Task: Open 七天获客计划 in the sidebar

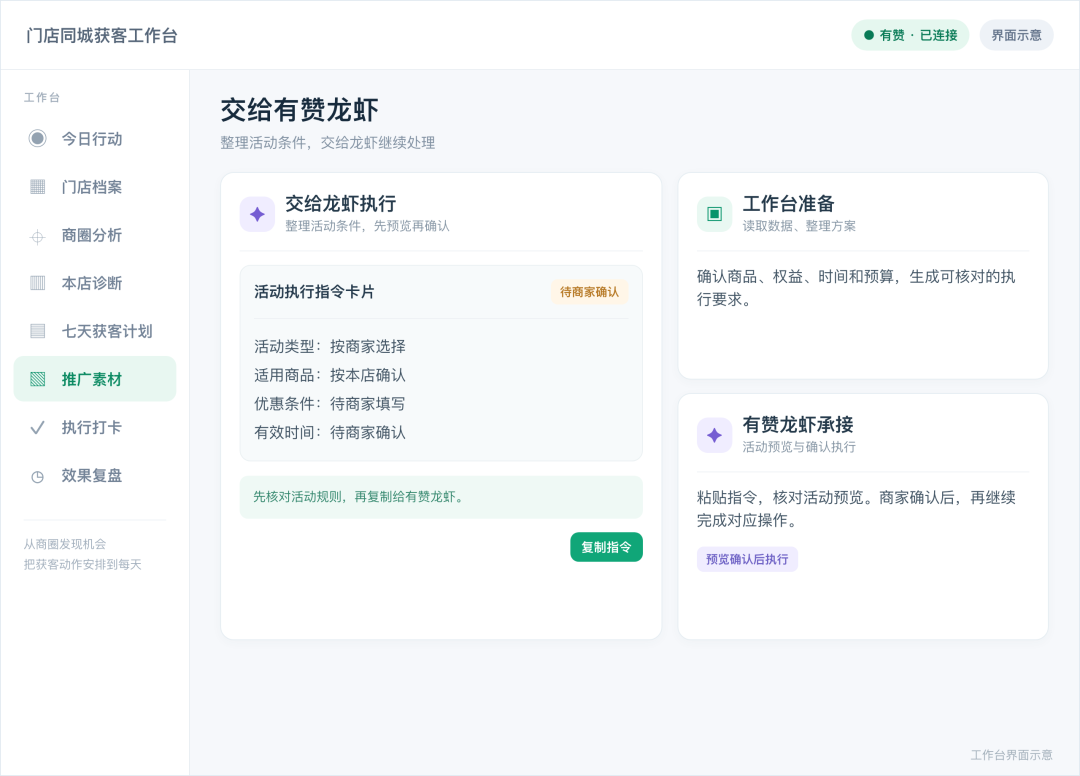Action: [x=95, y=331]
